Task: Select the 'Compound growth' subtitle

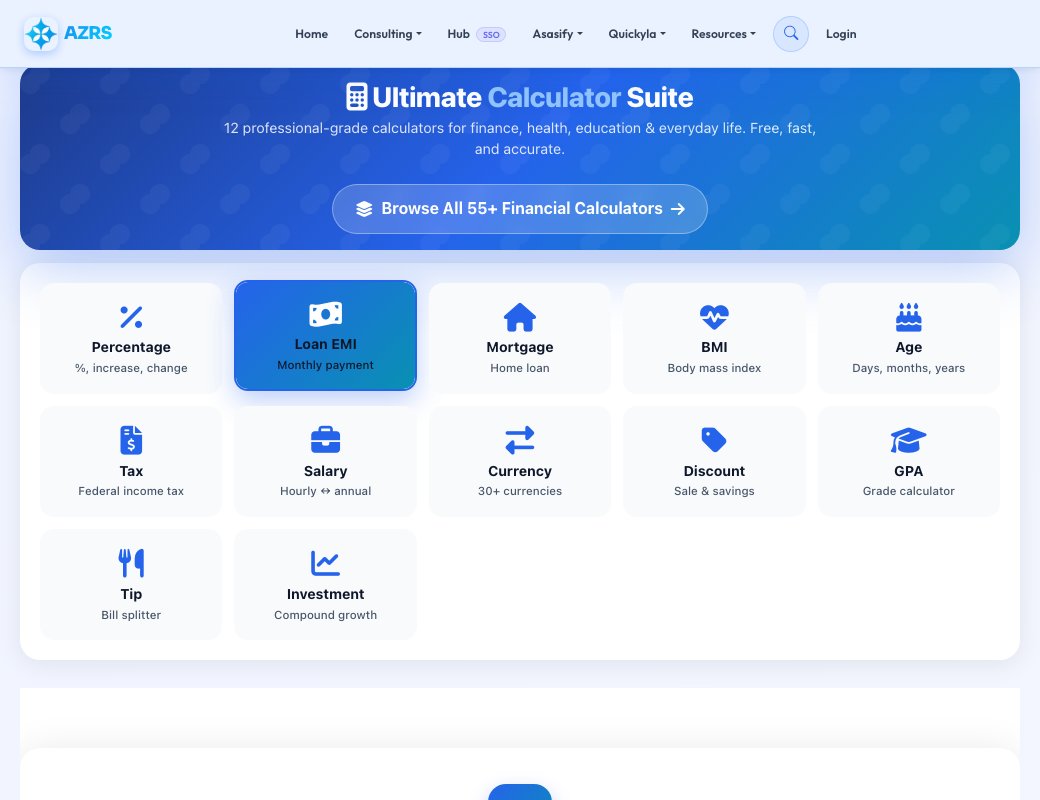Action: pos(326,615)
